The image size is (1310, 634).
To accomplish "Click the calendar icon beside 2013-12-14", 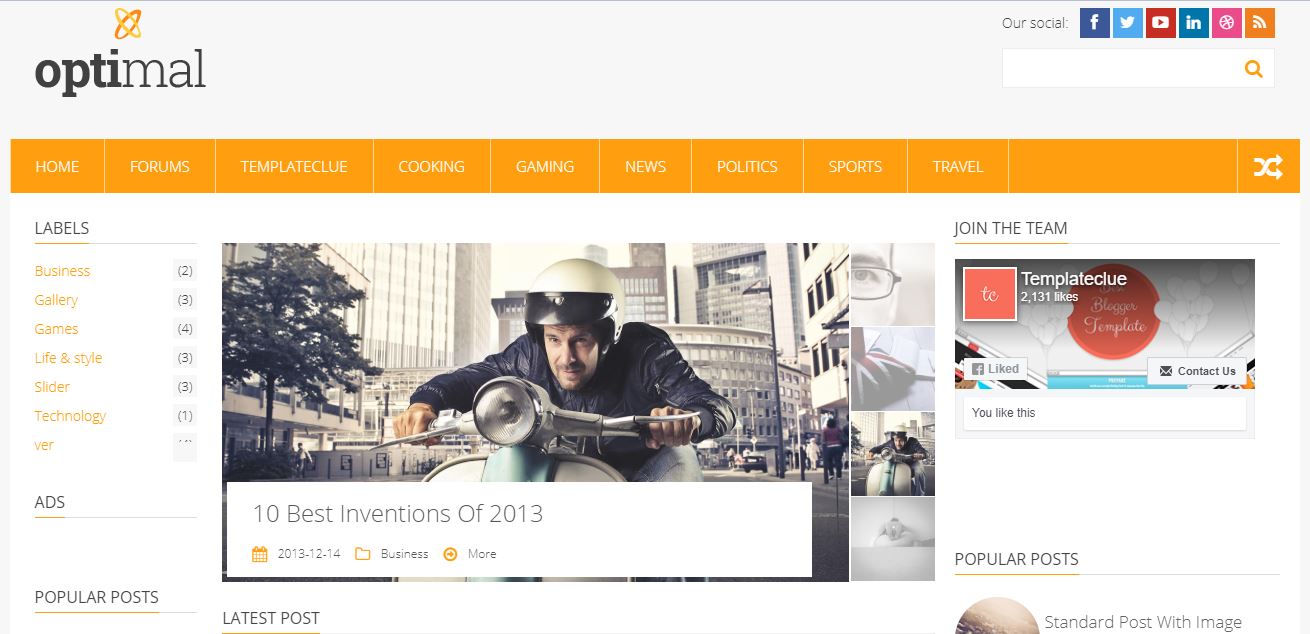I will point(260,554).
